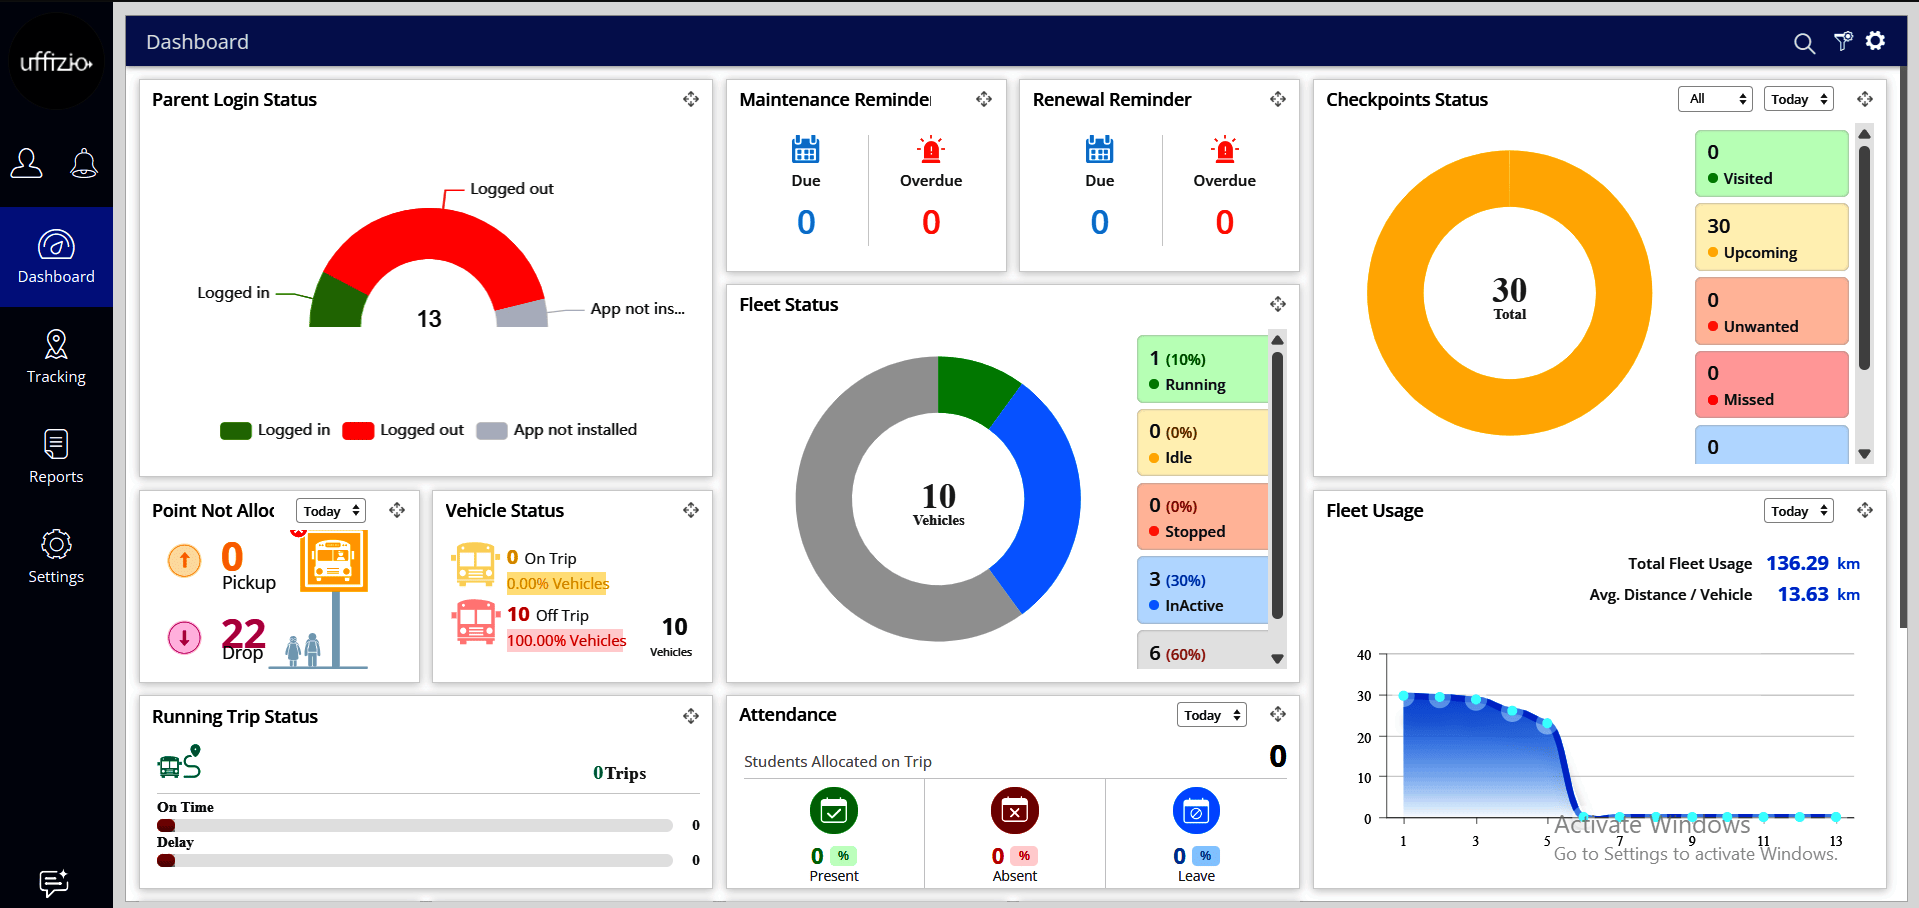Click the notification bell icon
The height and width of the screenshot is (908, 1919).
pyautogui.click(x=84, y=163)
